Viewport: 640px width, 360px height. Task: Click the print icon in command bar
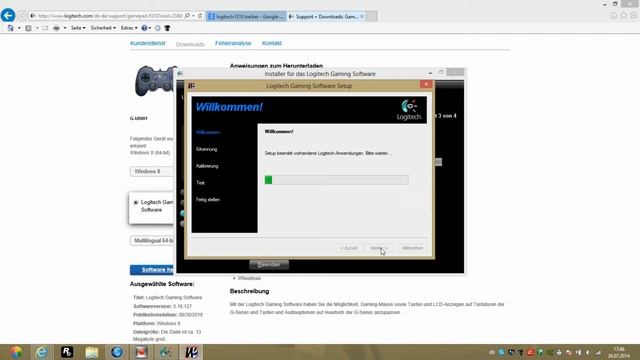click(x=56, y=28)
